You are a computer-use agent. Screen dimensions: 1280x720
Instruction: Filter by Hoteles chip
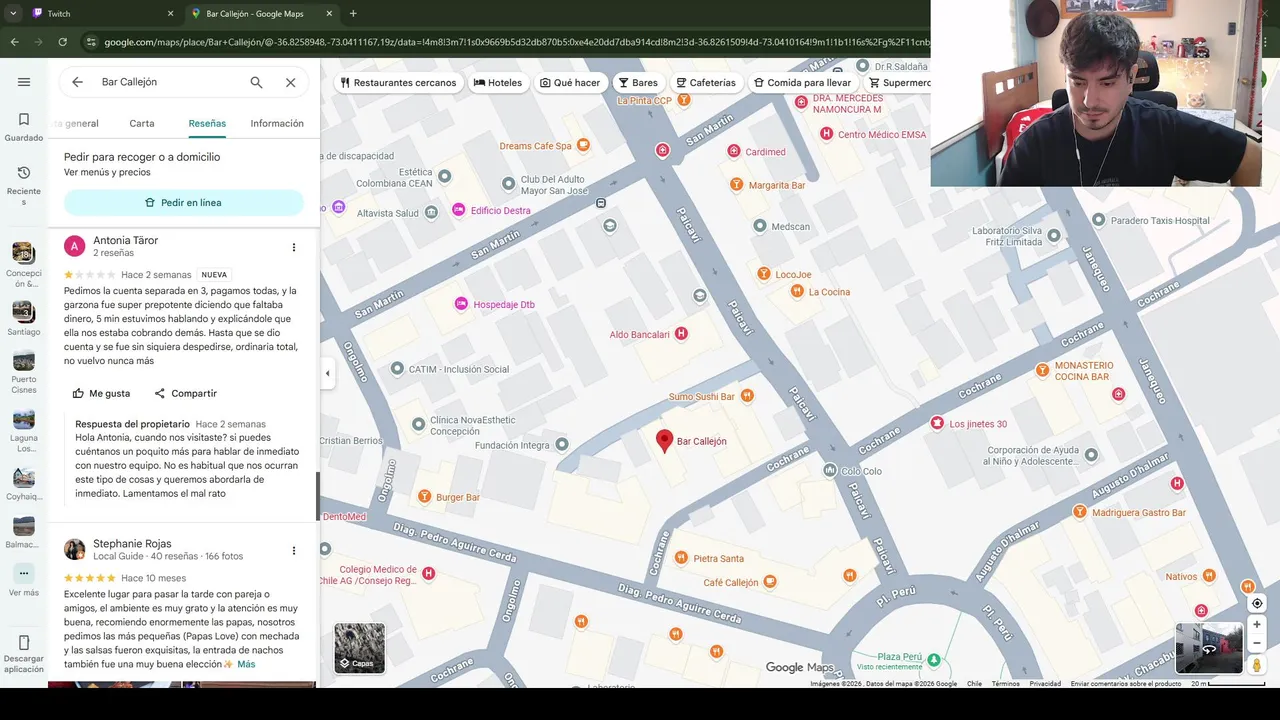[x=498, y=82]
